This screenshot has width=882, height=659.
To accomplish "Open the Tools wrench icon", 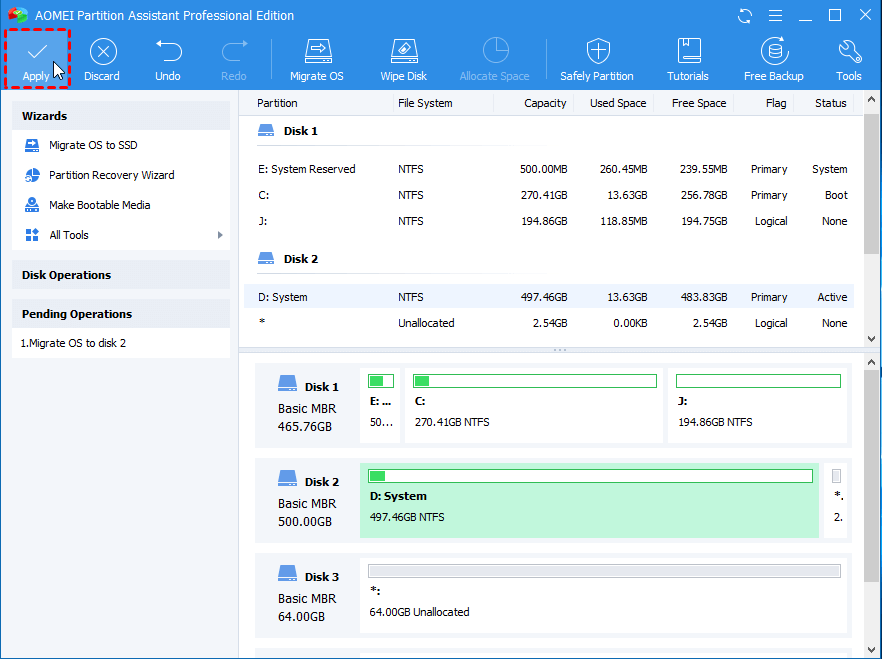I will coord(849,52).
